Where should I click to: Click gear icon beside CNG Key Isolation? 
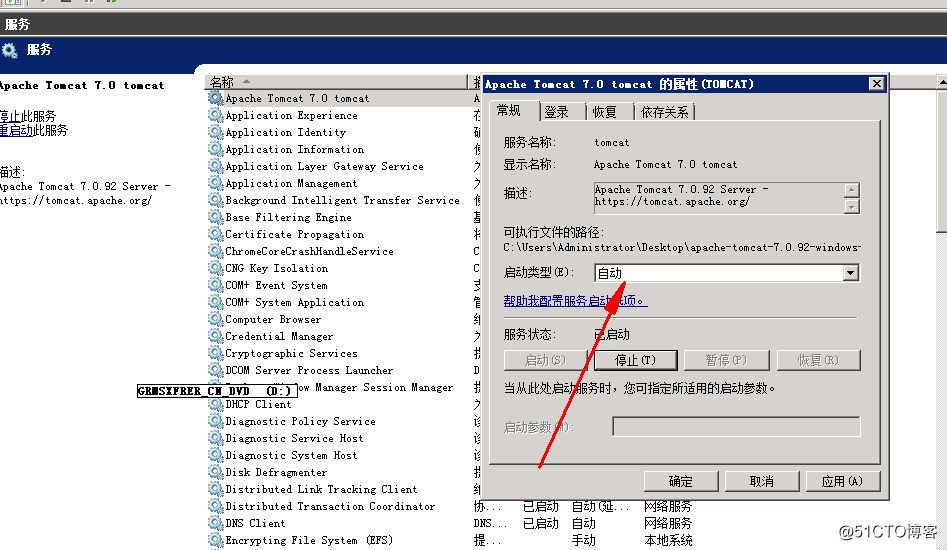tap(216, 267)
